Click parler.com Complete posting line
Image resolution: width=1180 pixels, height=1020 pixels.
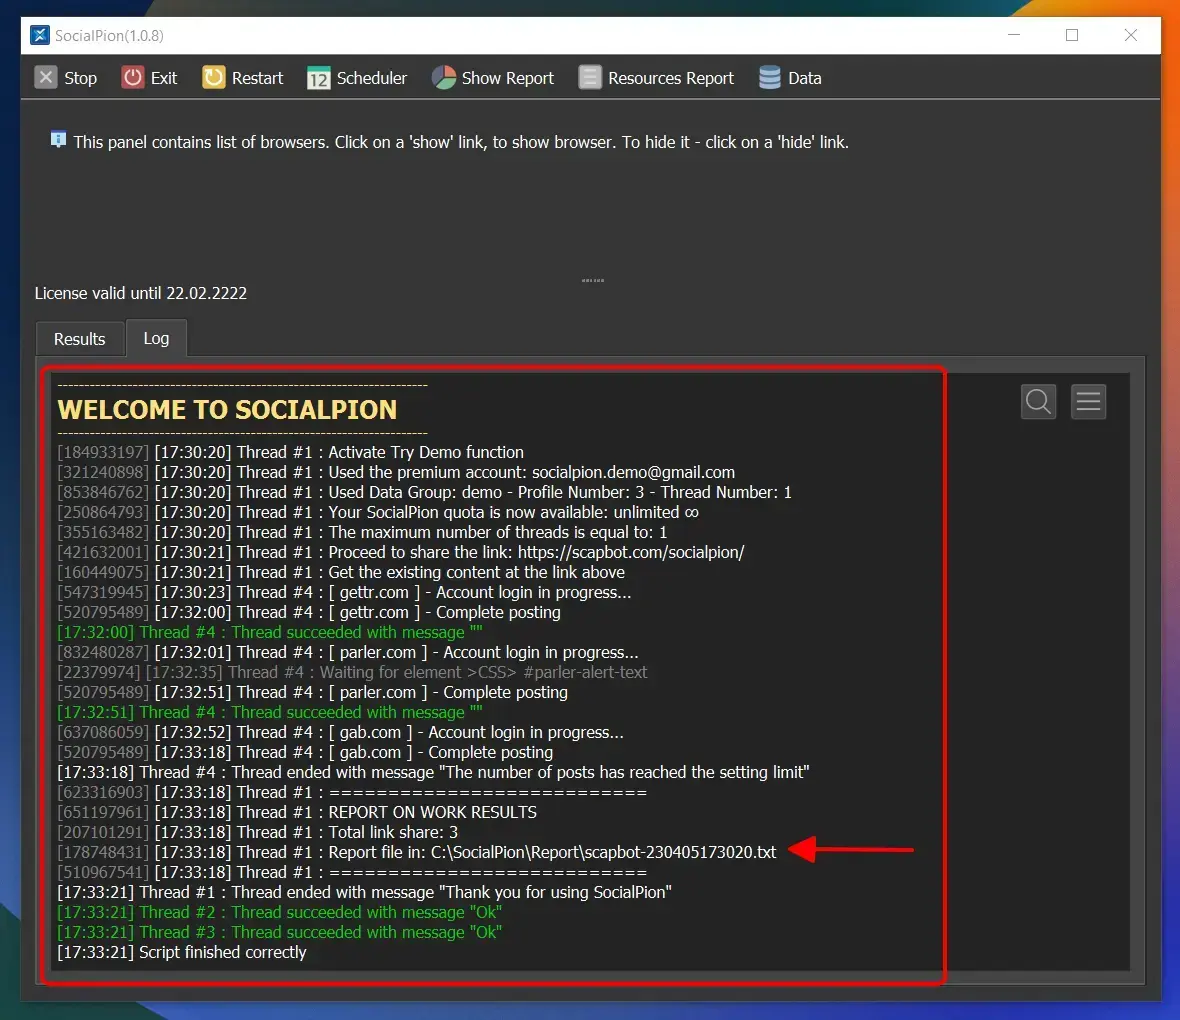click(312, 693)
